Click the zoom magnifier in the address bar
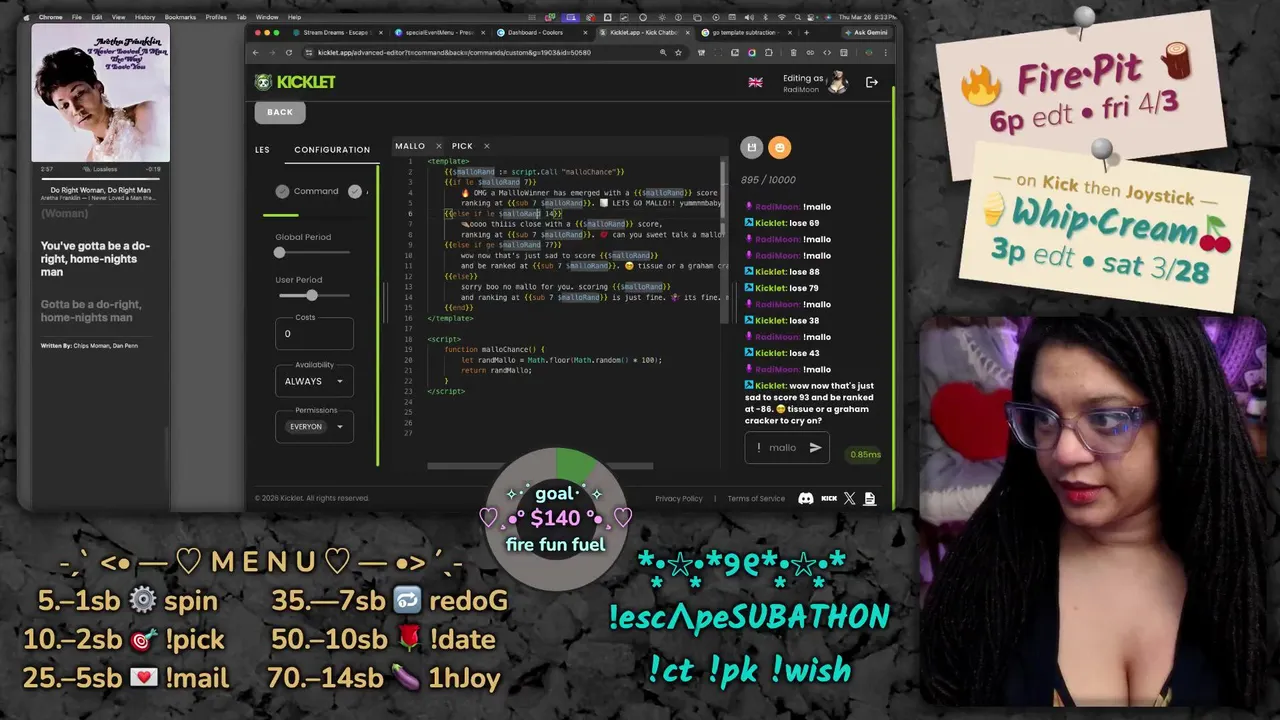 (x=663, y=52)
